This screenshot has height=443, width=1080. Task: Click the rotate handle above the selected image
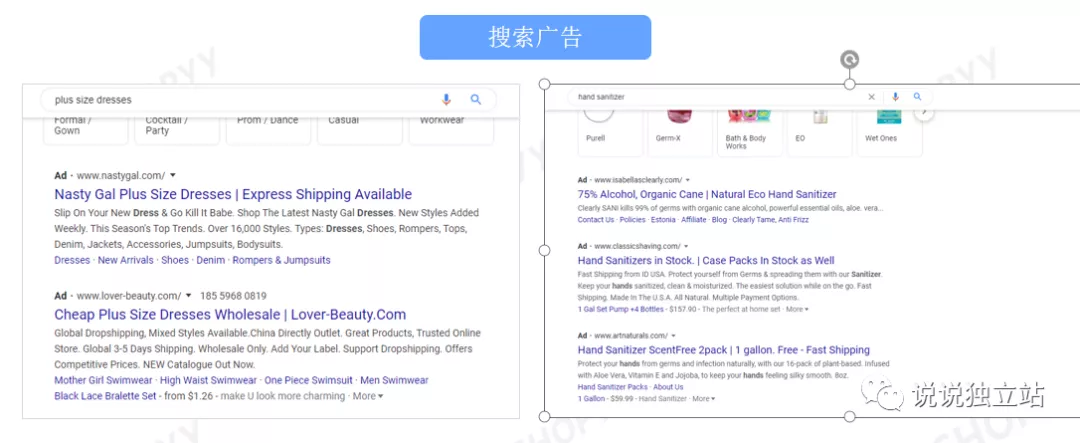(x=850, y=60)
